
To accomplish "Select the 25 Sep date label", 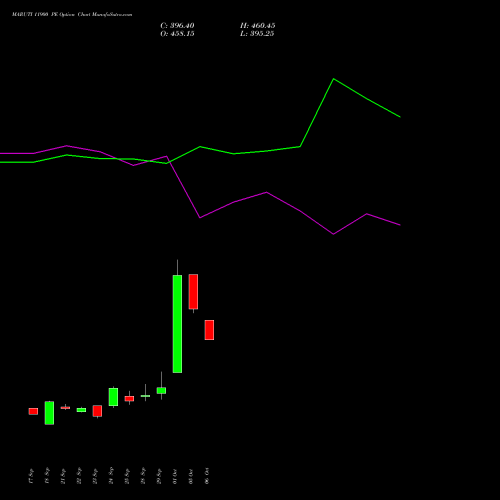I will coord(127,476).
